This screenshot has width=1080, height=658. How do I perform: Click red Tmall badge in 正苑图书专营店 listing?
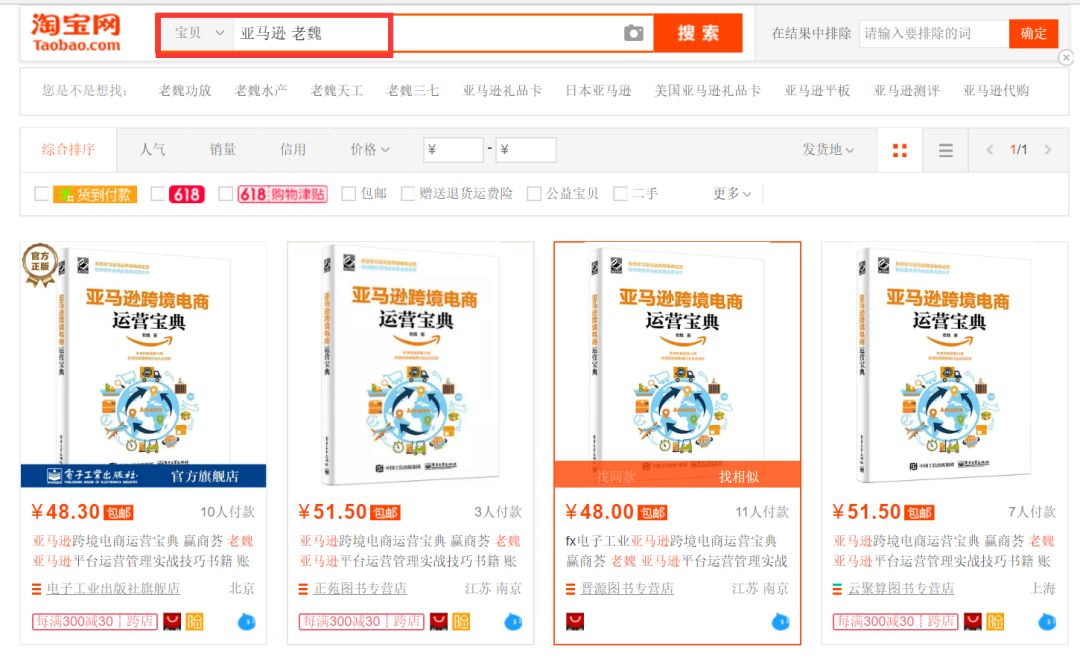[439, 622]
